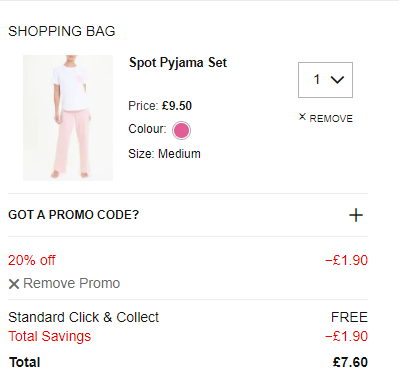Open the Spot Pyjama Set title link
The width and height of the screenshot is (399, 384).
pos(178,63)
